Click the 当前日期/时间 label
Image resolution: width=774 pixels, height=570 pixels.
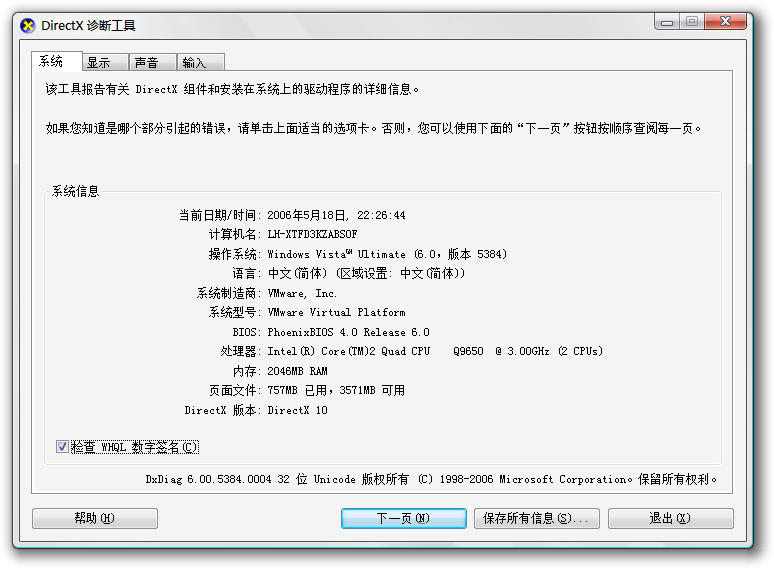tap(220, 215)
